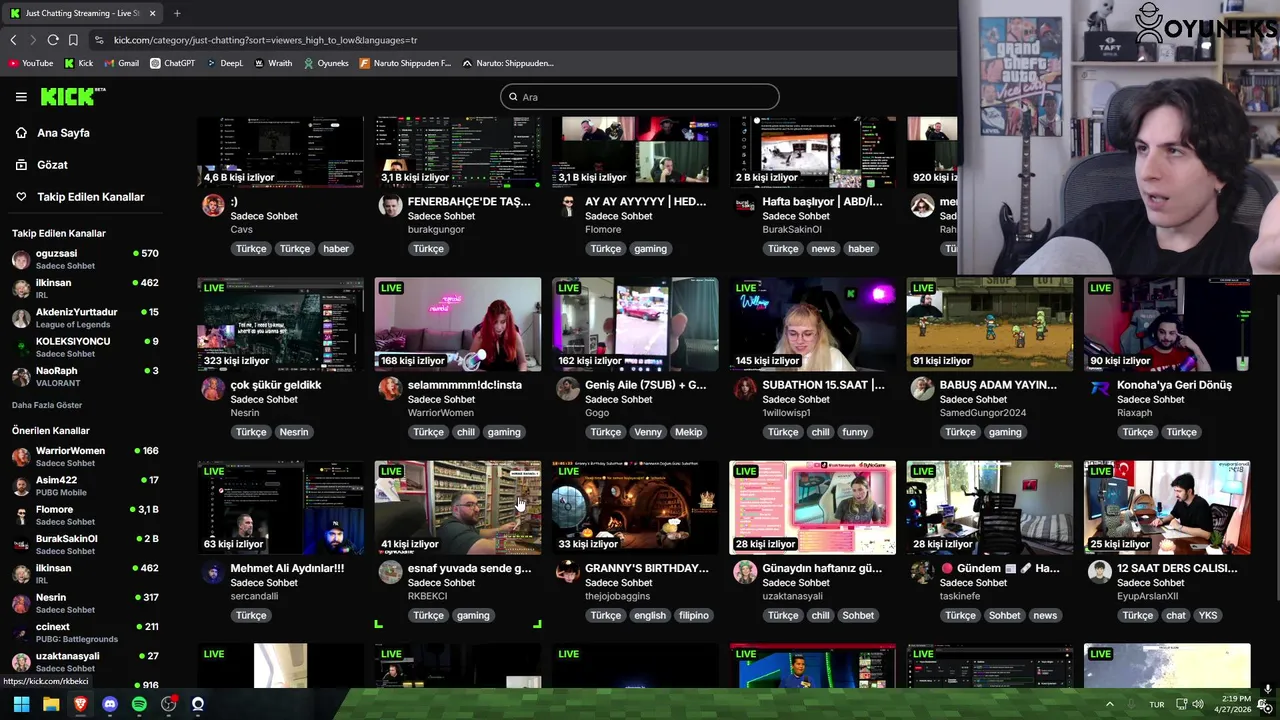Open the Gmail bookmark
This screenshot has height=720, width=1280.
[x=122, y=63]
